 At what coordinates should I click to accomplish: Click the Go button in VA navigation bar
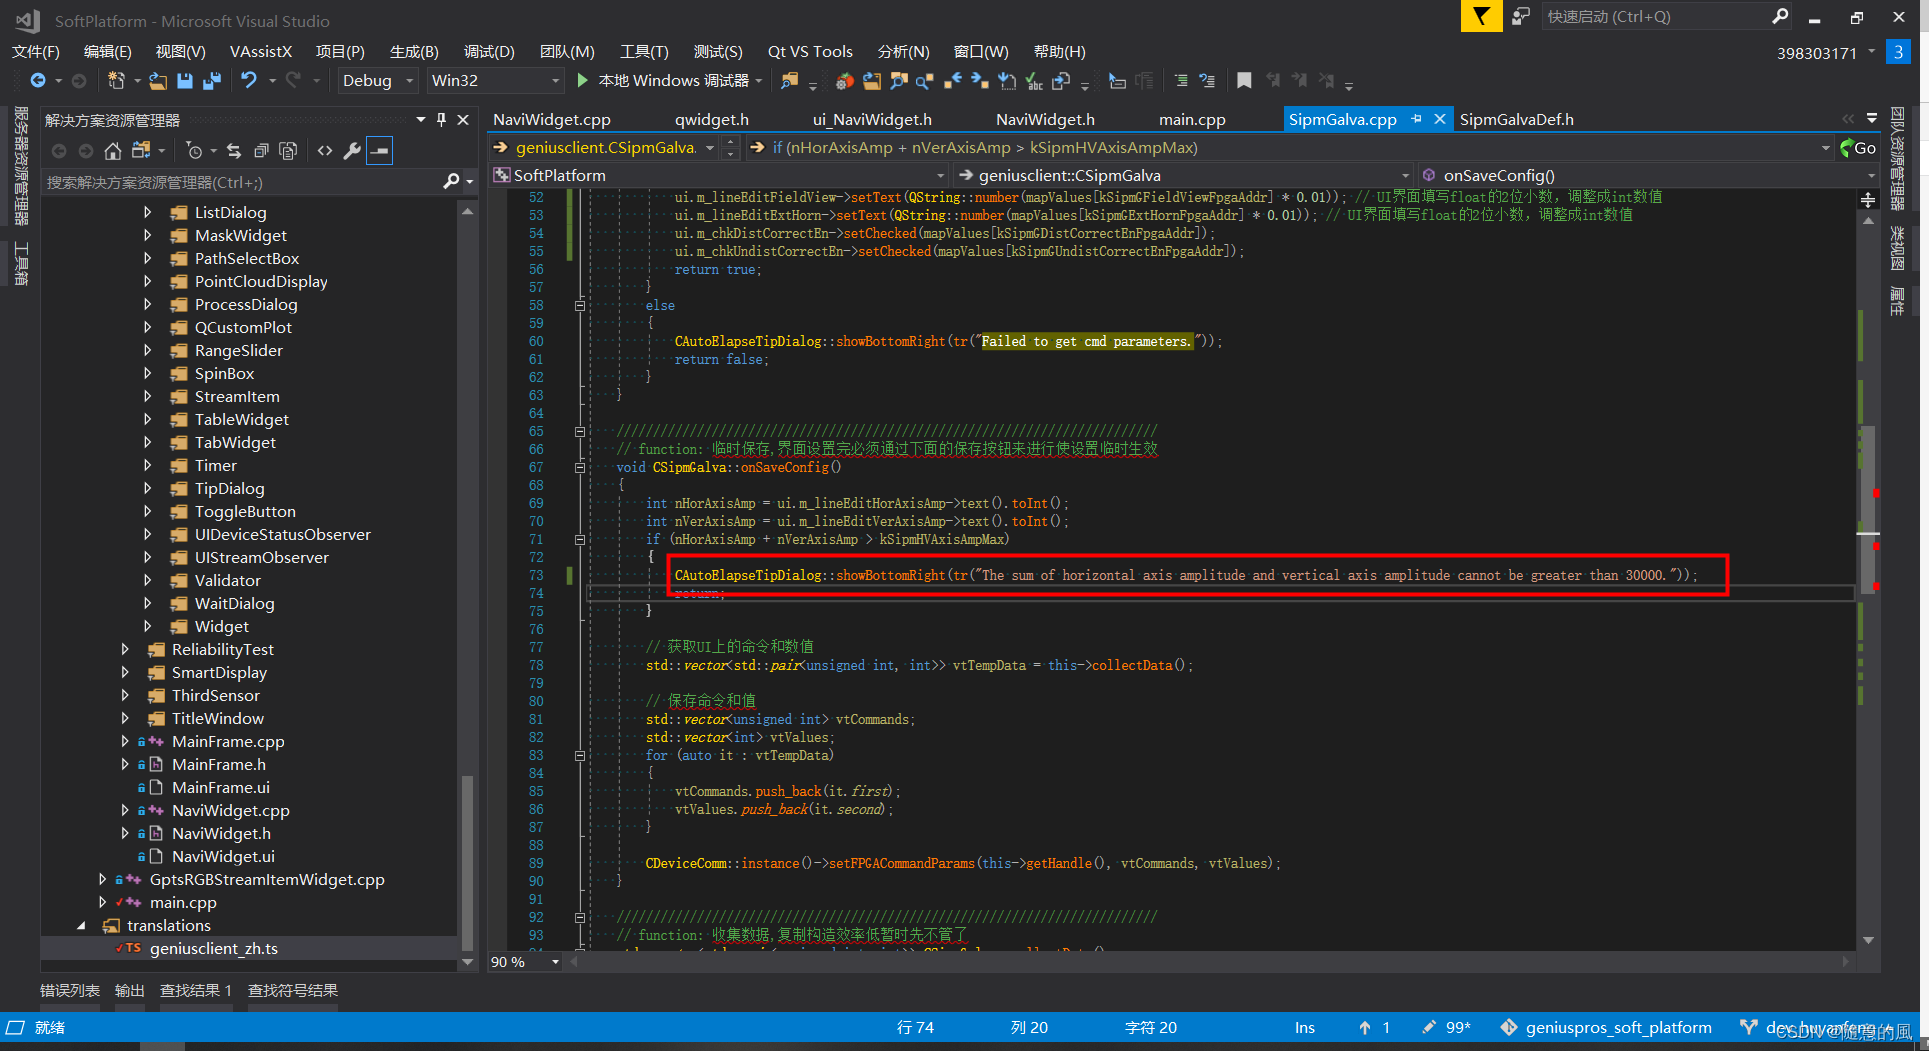coord(1858,148)
